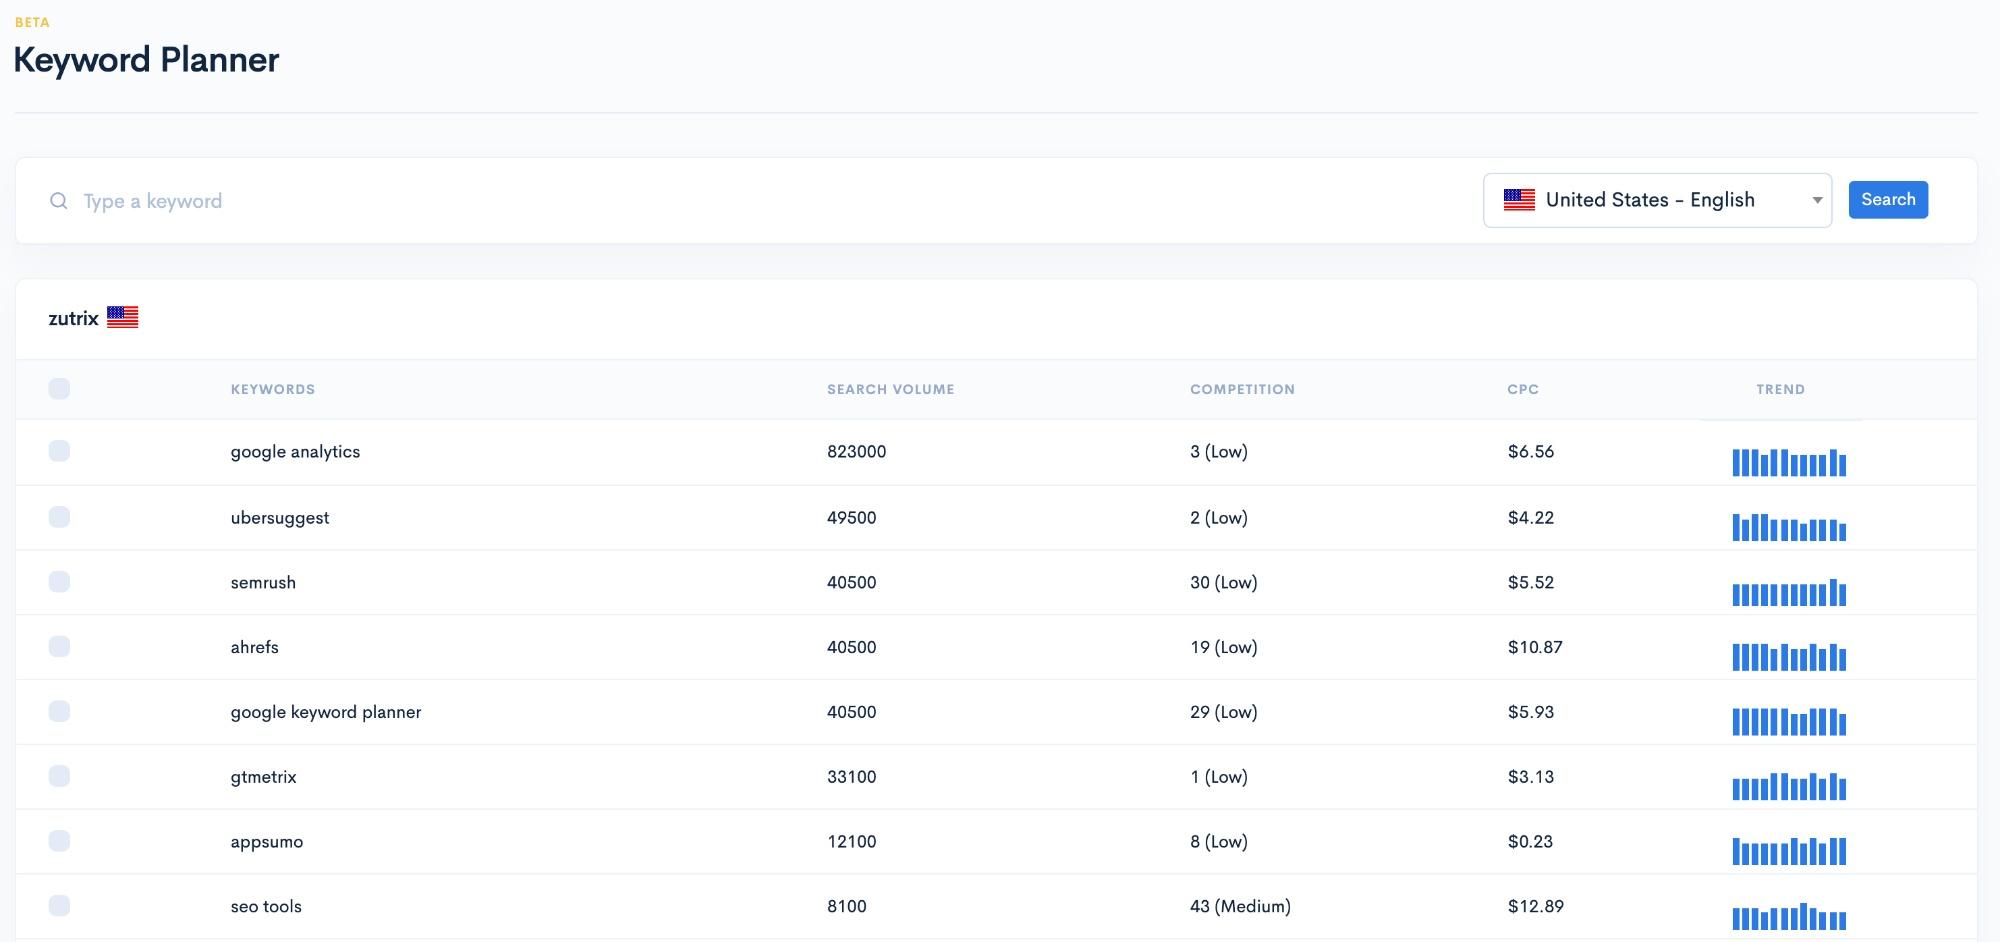Sort by the Keywords column header

(x=273, y=389)
